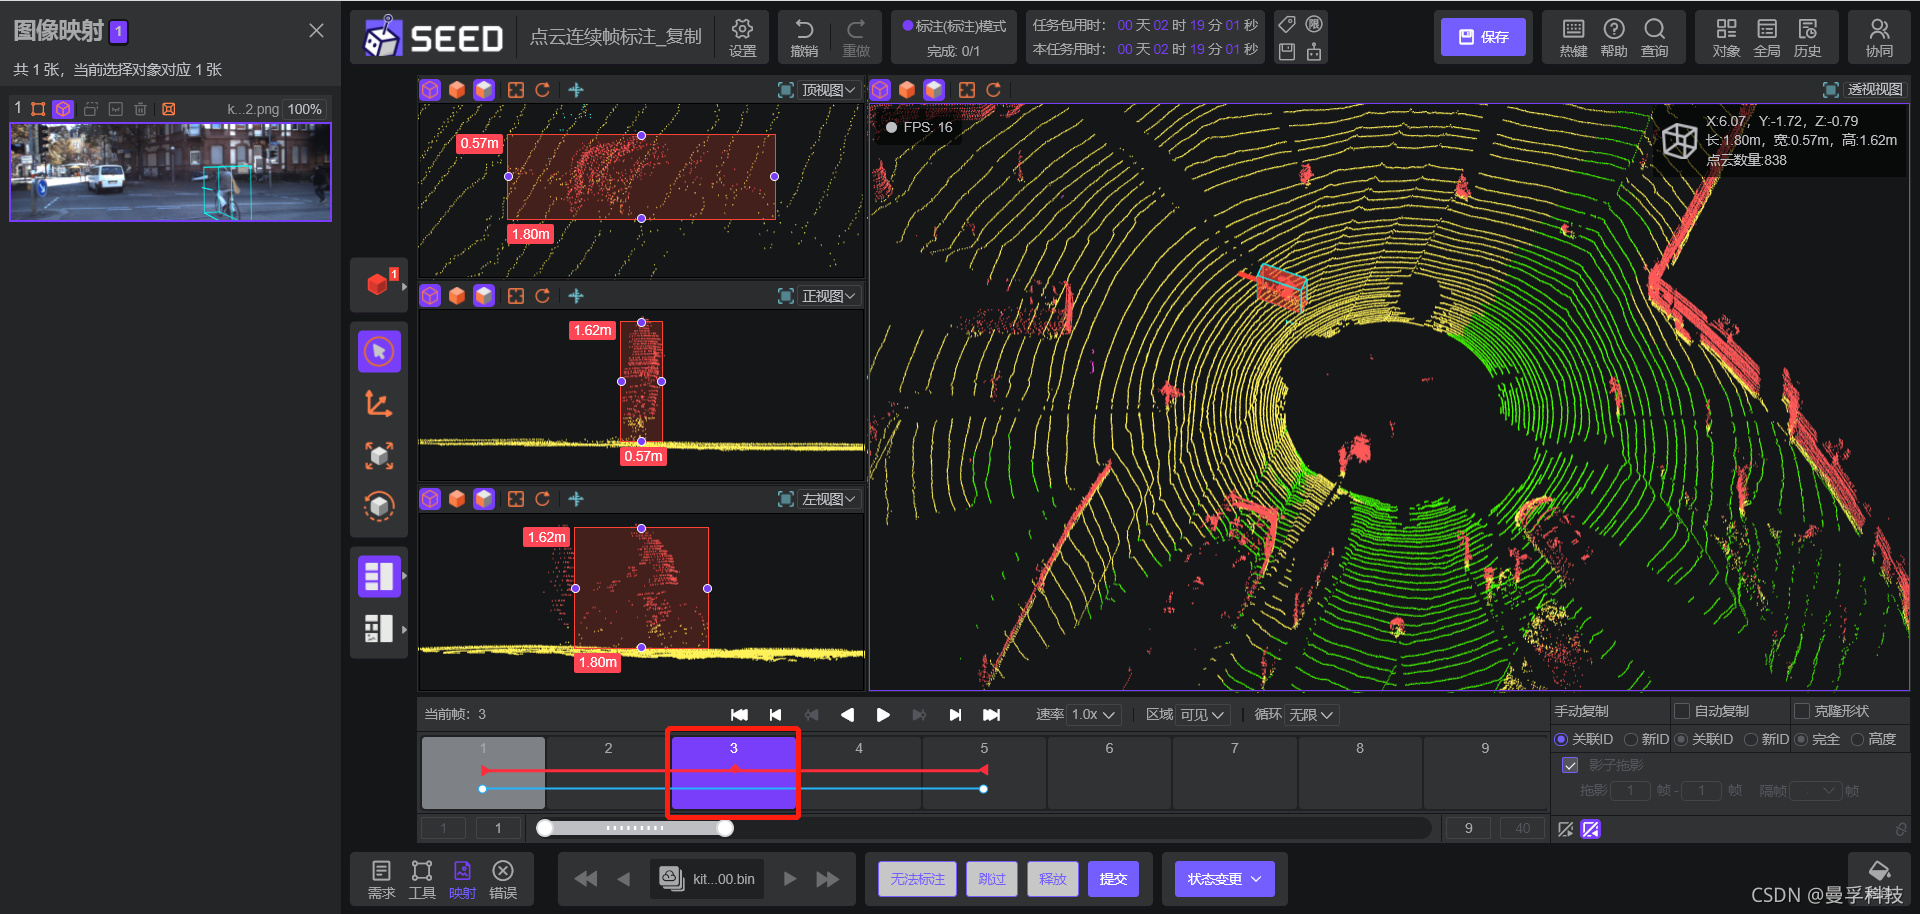This screenshot has width=1920, height=914.
Task: Toggle 影子拖影 checkbox
Action: [1570, 765]
